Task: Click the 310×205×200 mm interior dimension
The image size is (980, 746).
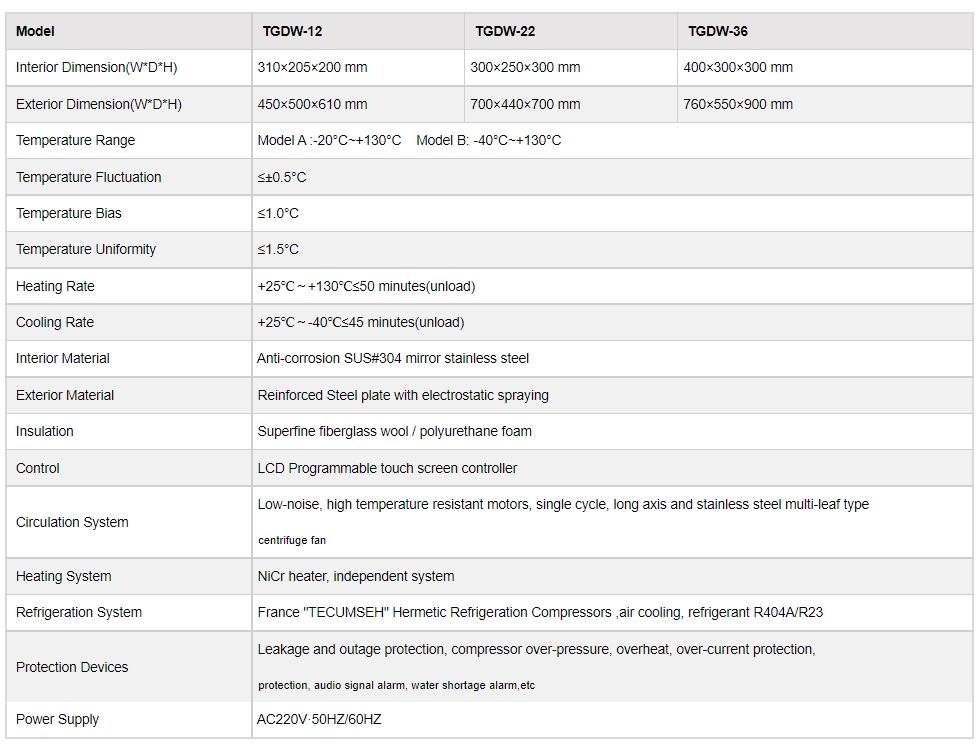Action: tap(312, 68)
